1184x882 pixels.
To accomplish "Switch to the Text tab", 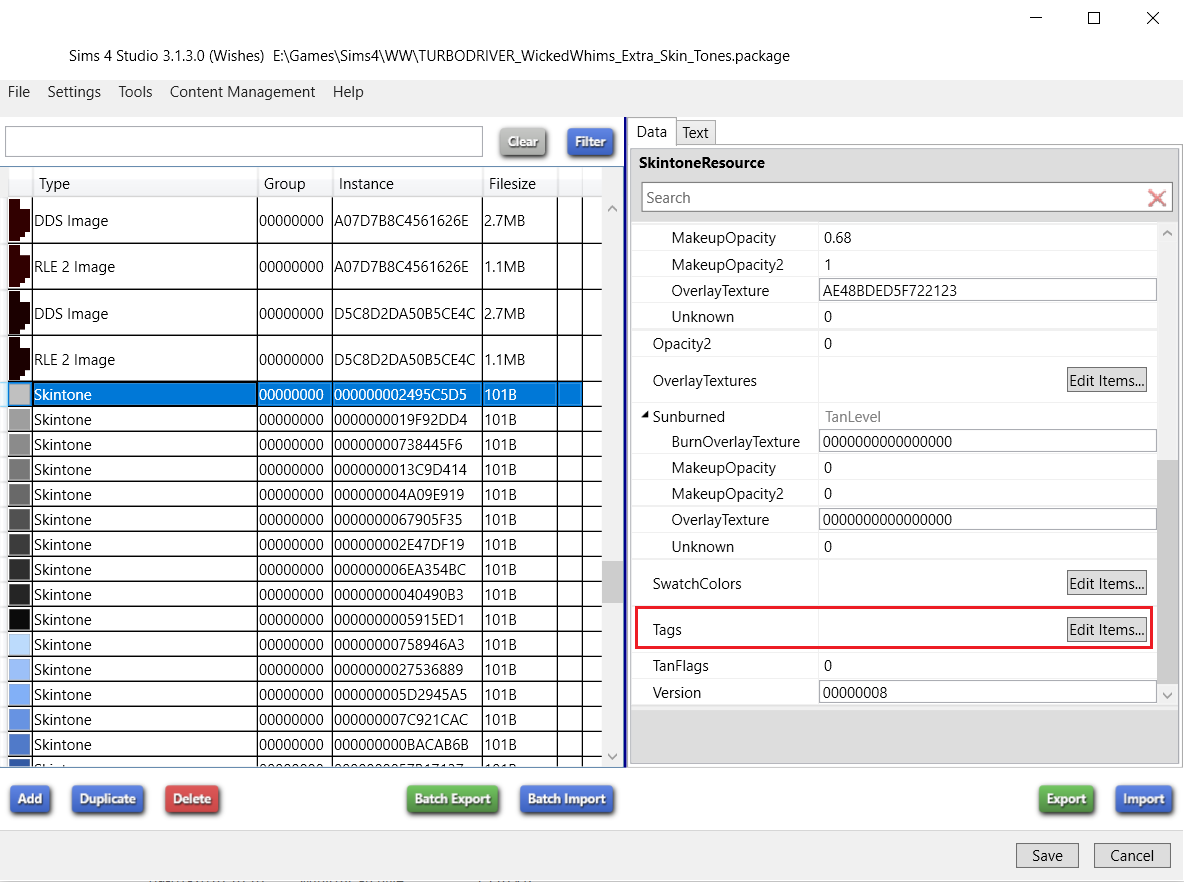I will (695, 133).
